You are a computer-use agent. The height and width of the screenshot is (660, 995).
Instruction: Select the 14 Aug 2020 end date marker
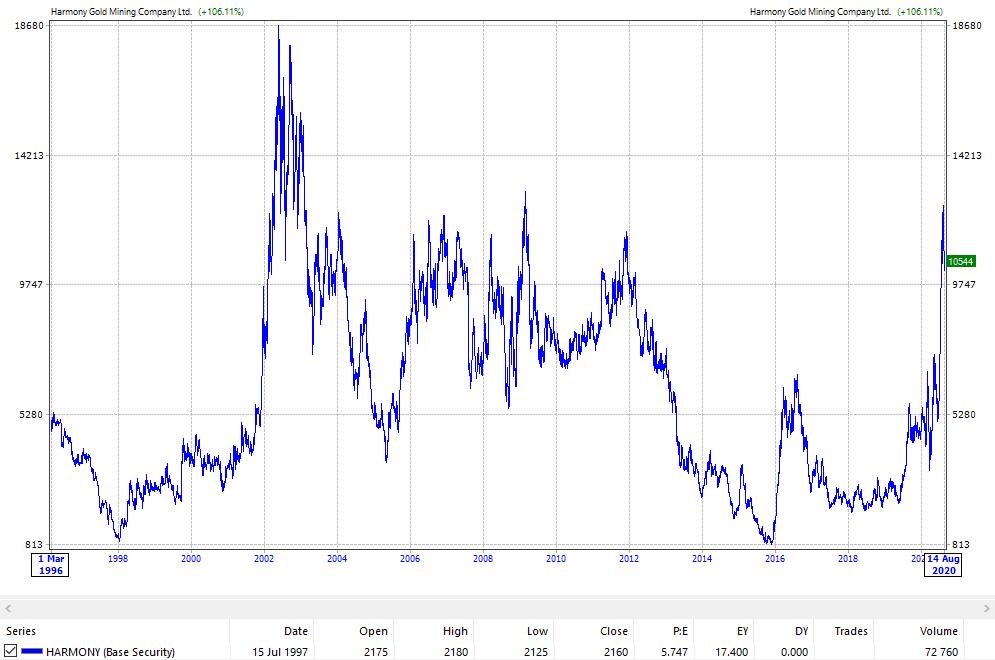pyautogui.click(x=942, y=565)
